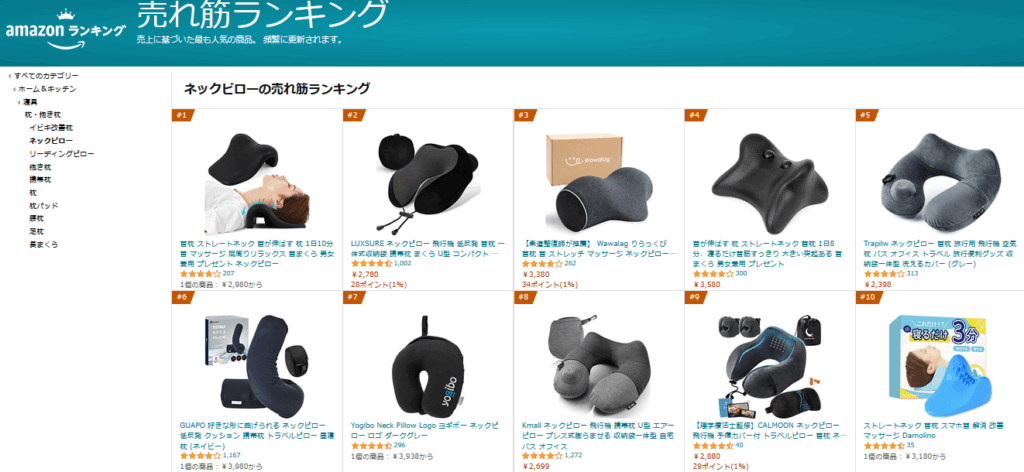Click star rating of LUXSURE pillow
Screen dimensions: 1024x472
coord(371,264)
